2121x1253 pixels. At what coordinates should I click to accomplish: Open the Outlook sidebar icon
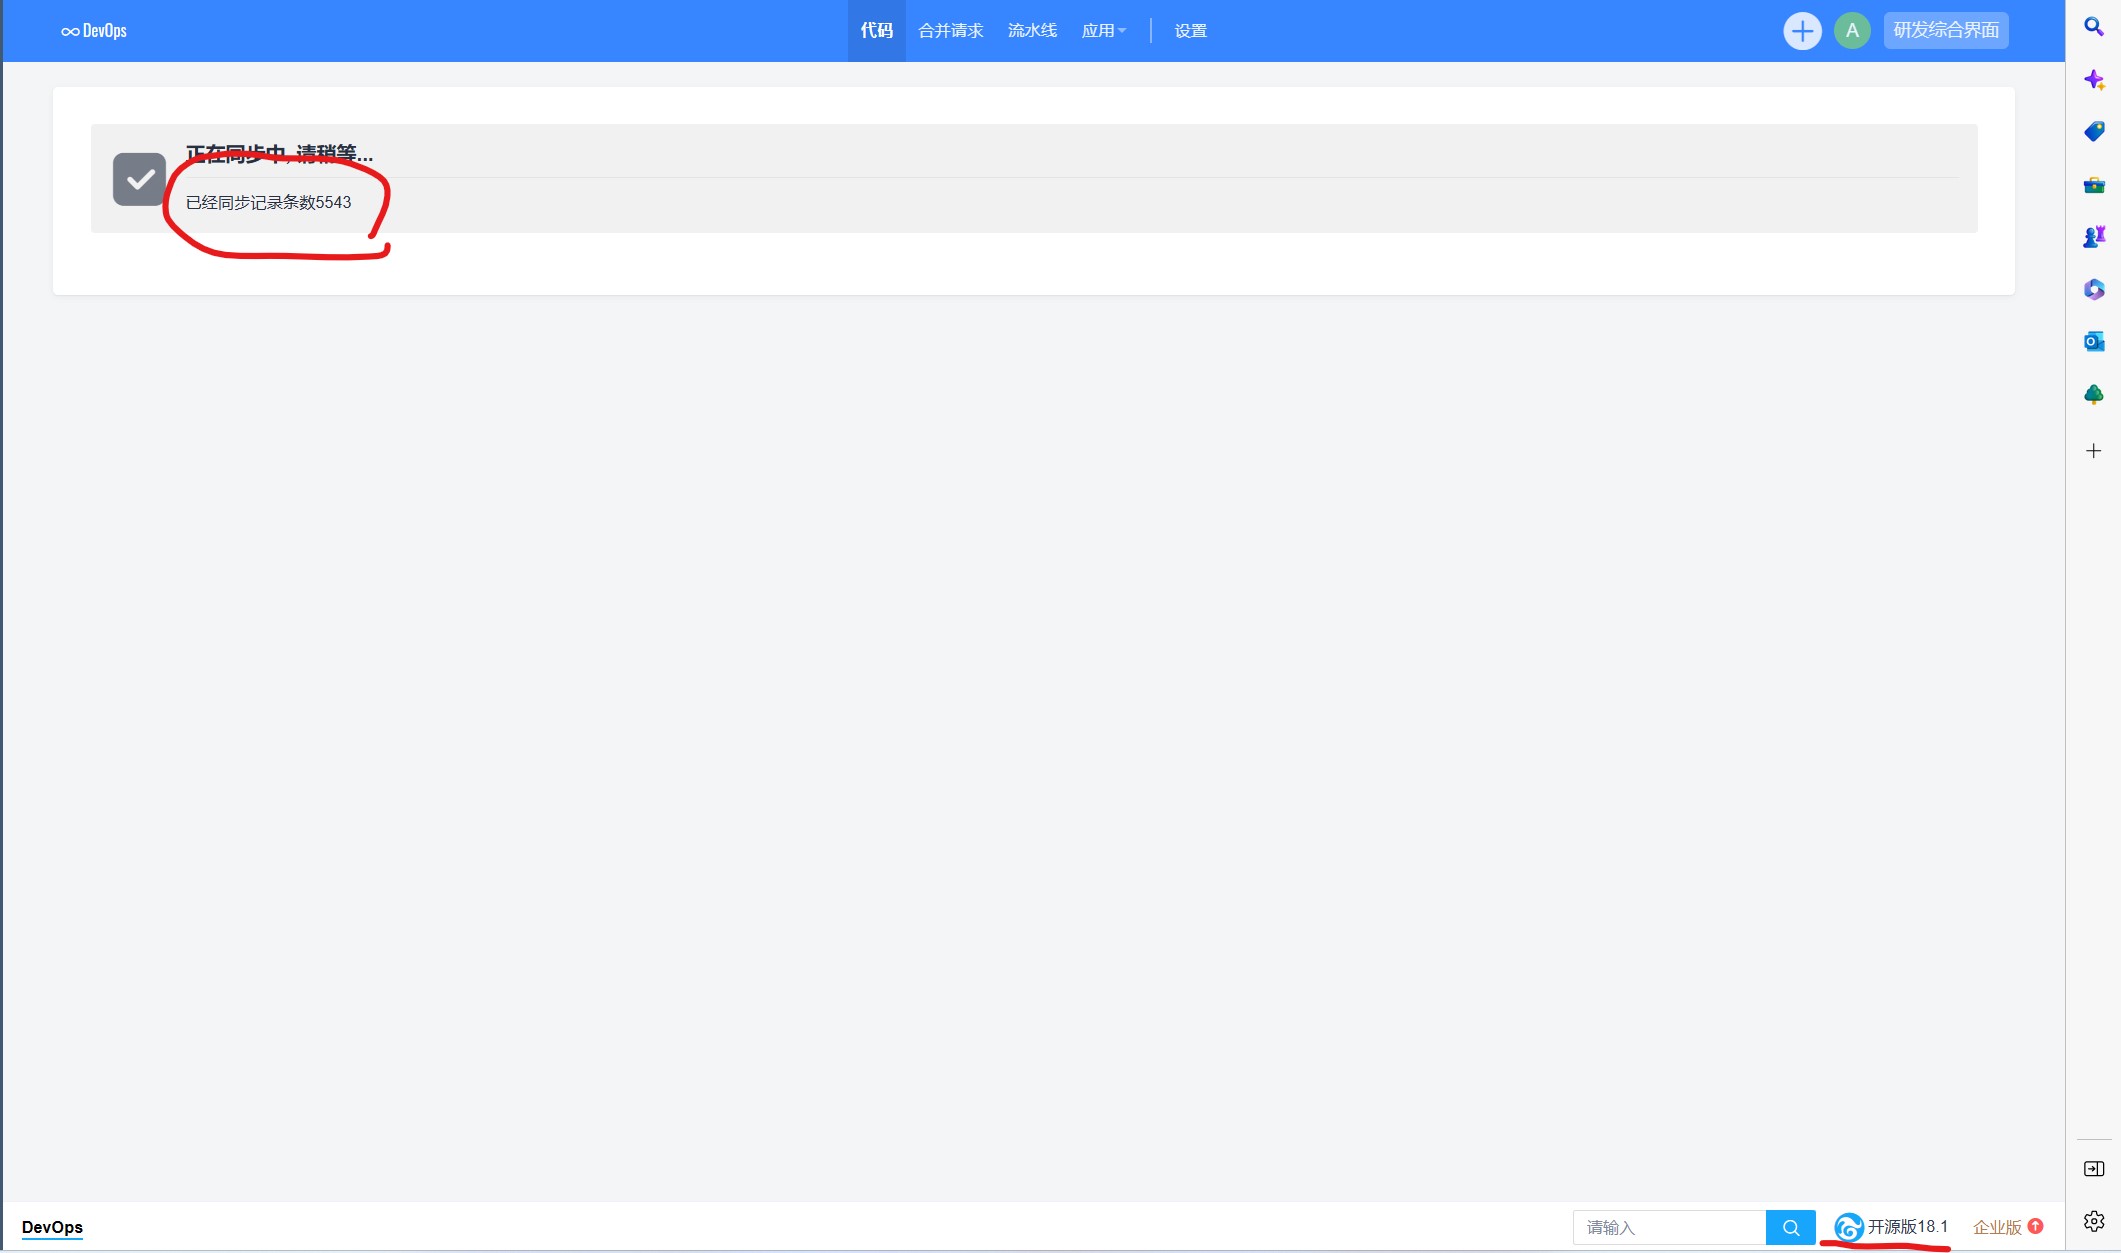point(2093,342)
